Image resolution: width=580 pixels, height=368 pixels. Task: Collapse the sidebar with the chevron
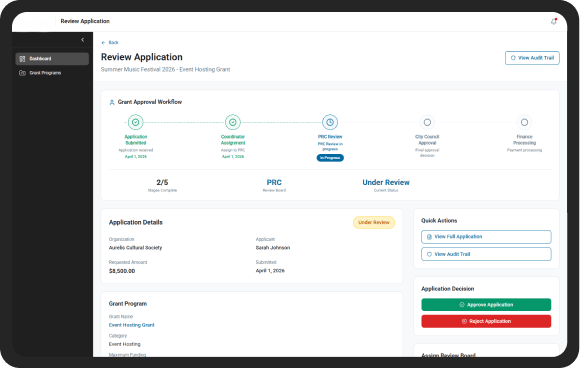pyautogui.click(x=82, y=40)
